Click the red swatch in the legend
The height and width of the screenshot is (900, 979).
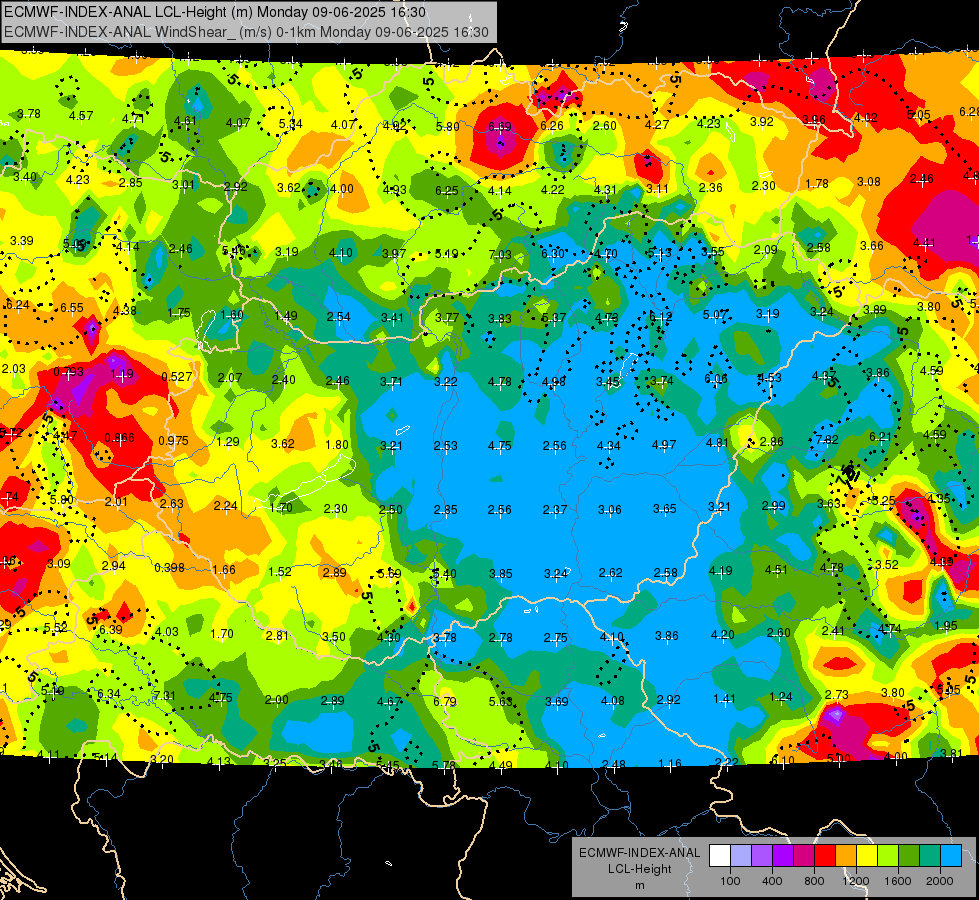coord(825,855)
